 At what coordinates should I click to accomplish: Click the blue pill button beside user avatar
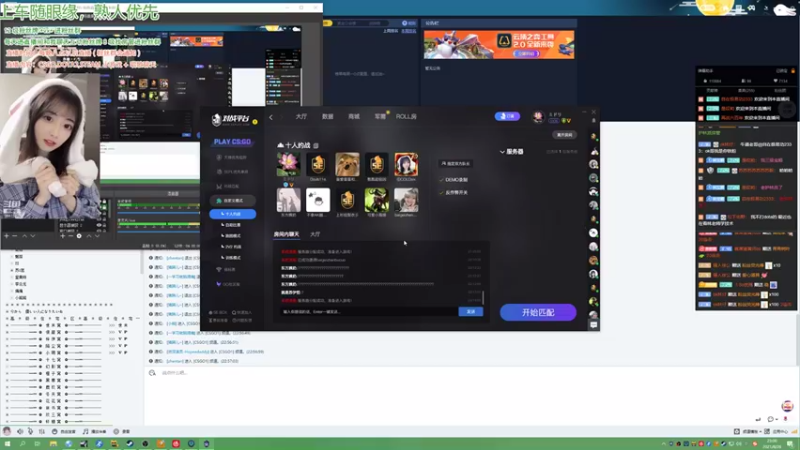pos(507,116)
